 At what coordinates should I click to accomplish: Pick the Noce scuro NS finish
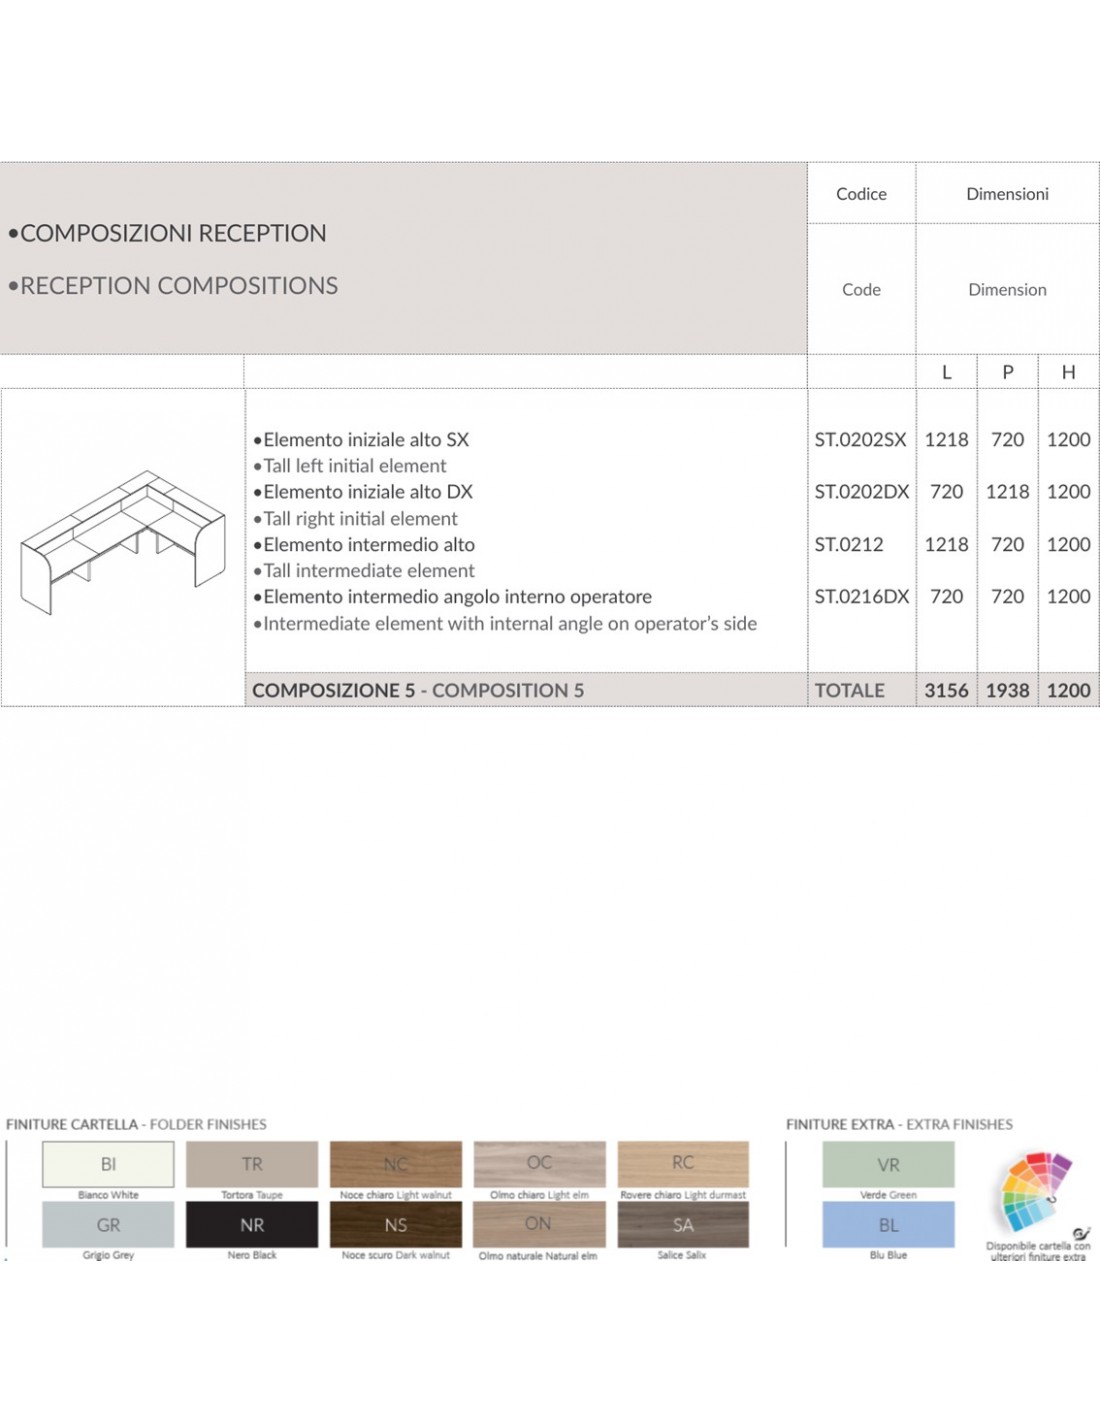click(396, 1225)
